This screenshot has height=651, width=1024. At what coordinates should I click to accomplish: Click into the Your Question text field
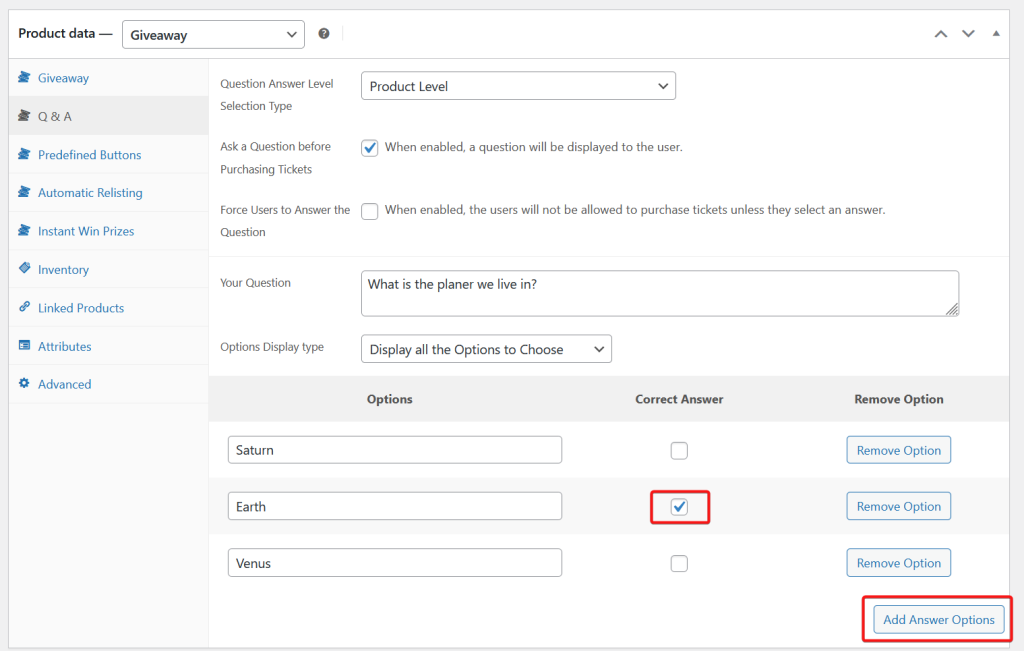[658, 294]
